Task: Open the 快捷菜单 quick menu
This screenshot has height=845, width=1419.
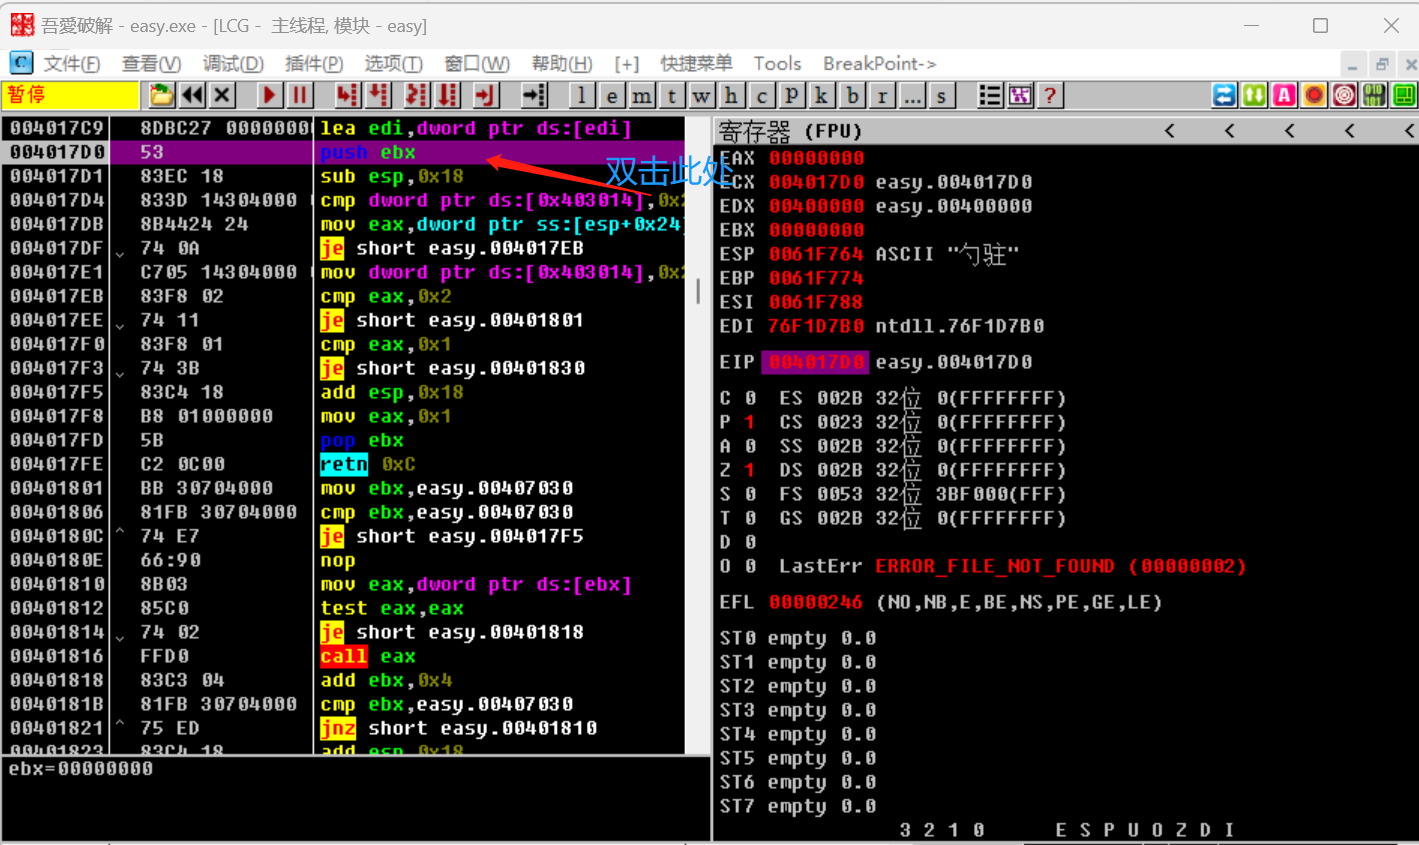Action: [x=696, y=64]
